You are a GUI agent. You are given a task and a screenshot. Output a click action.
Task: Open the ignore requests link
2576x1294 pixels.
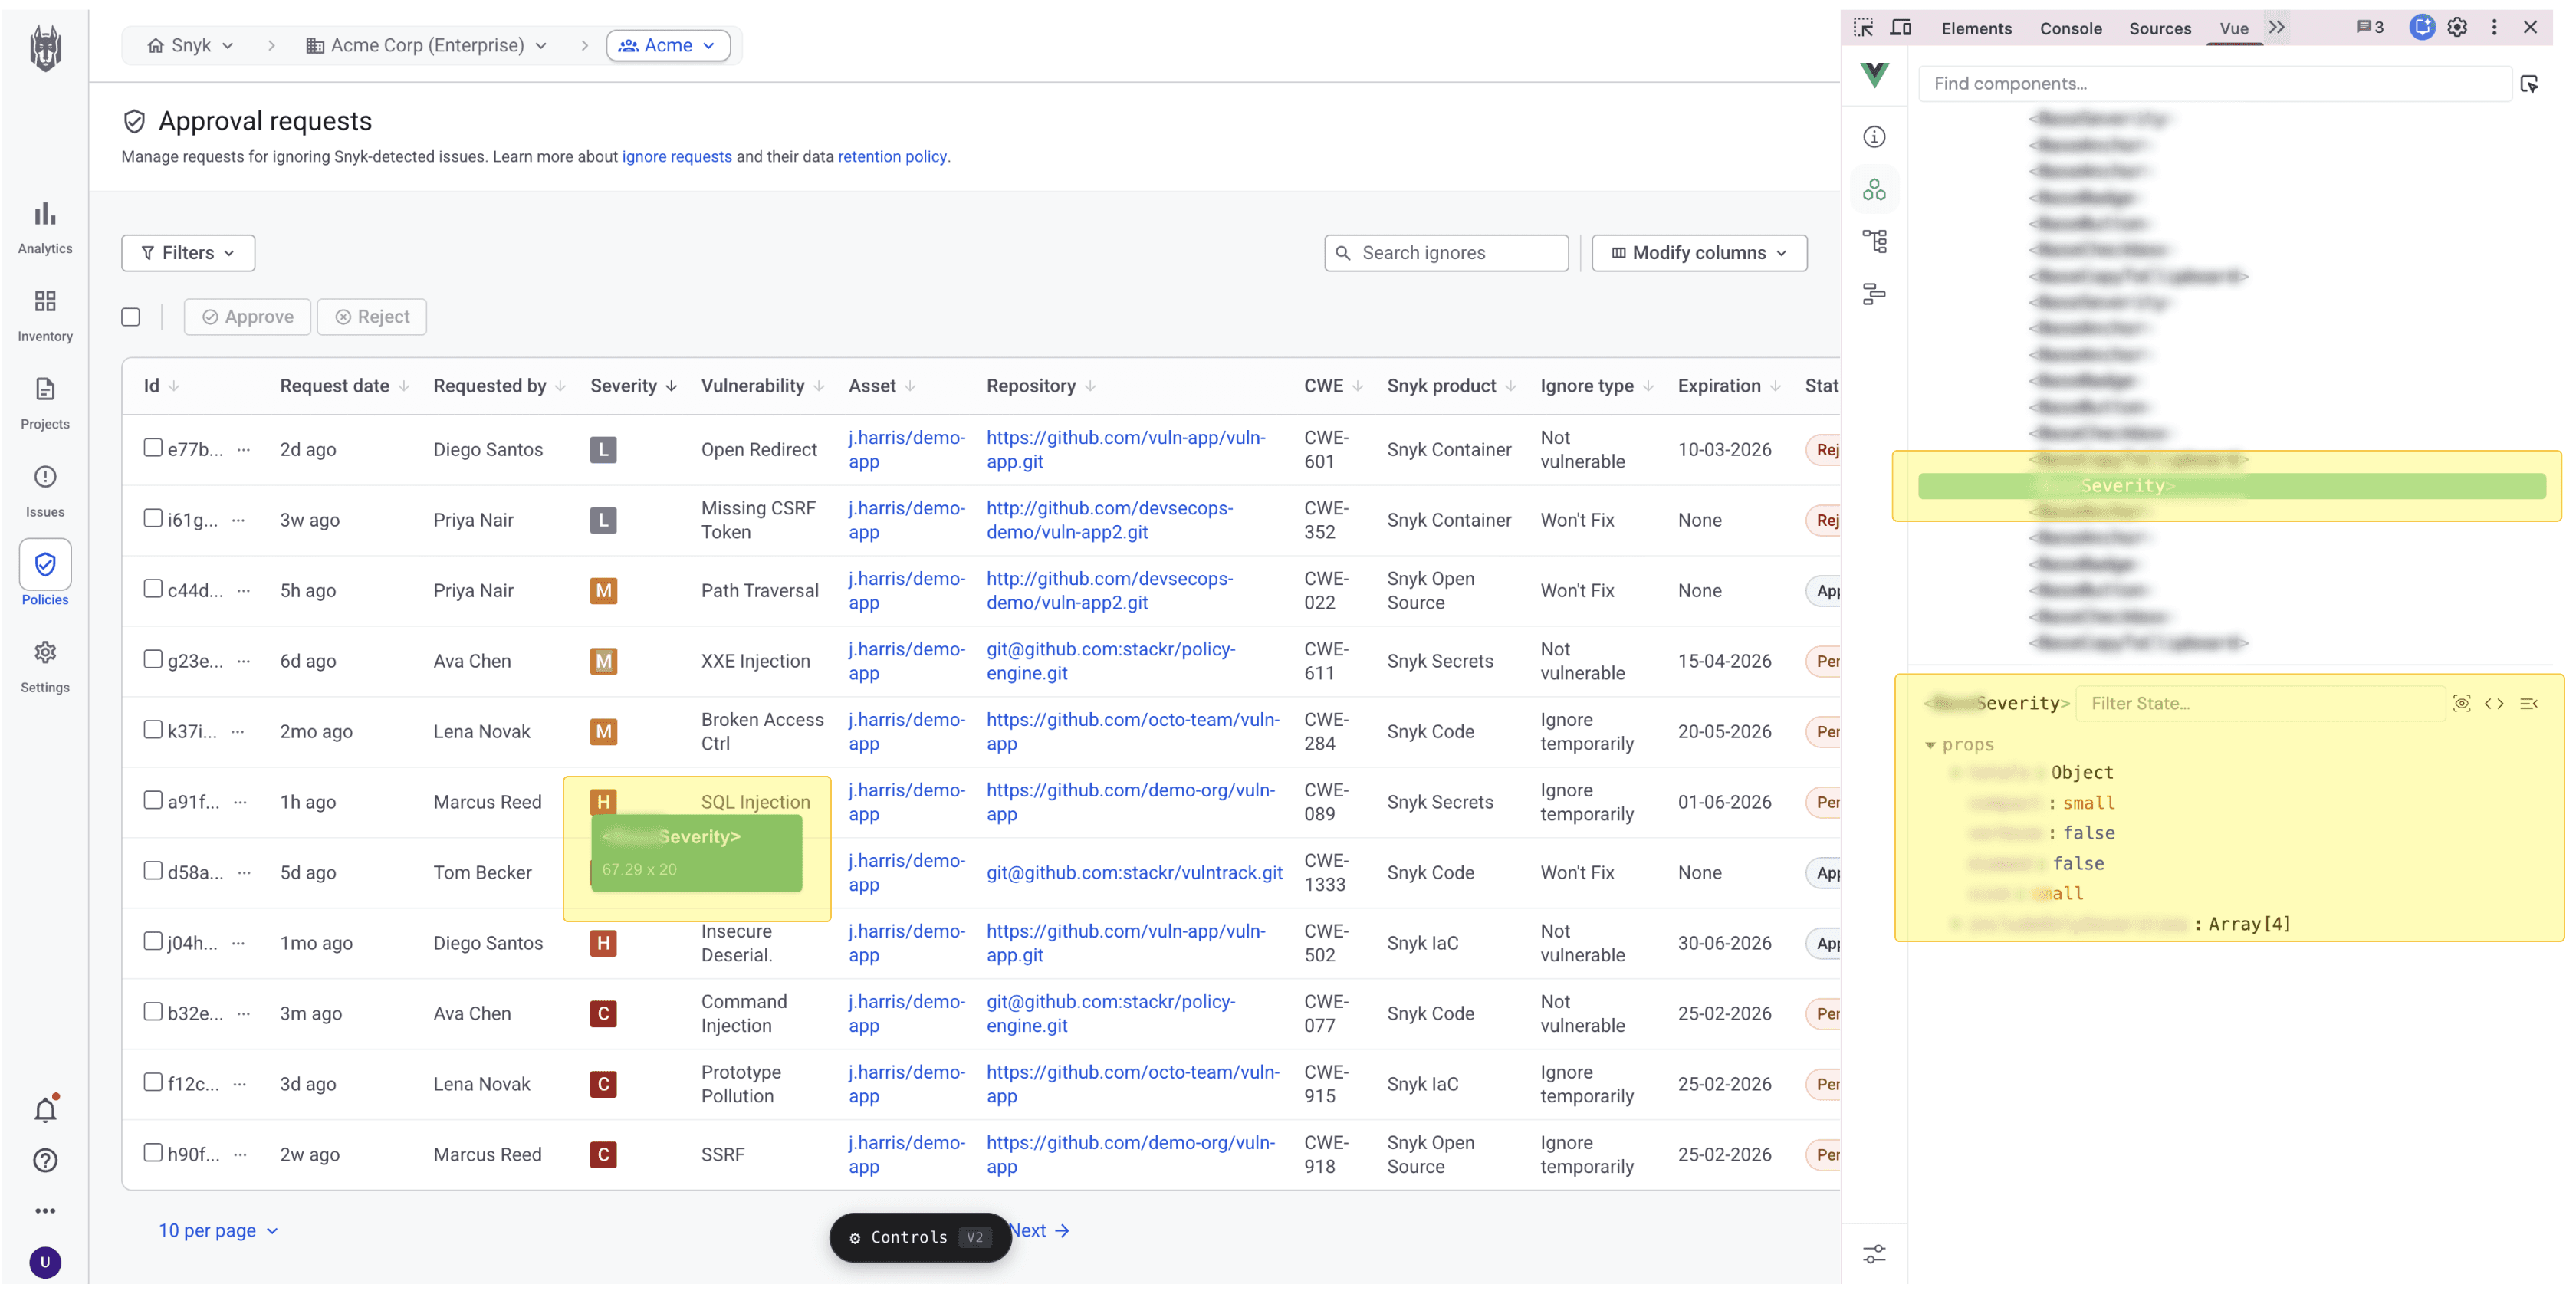(677, 157)
